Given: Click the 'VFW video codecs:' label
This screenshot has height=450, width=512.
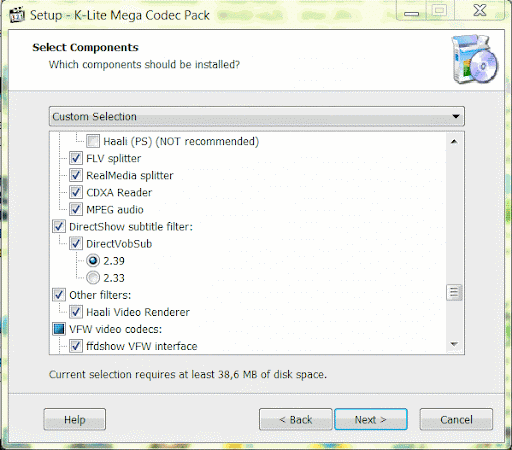Looking at the screenshot, I should click(x=116, y=329).
